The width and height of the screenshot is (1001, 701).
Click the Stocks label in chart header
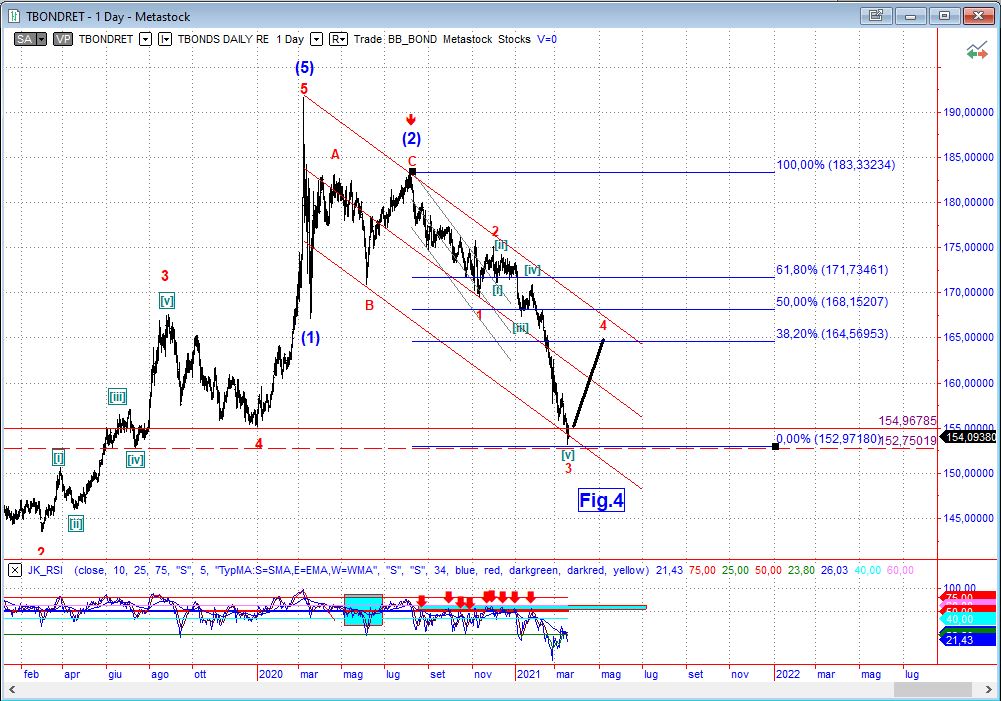[514, 39]
